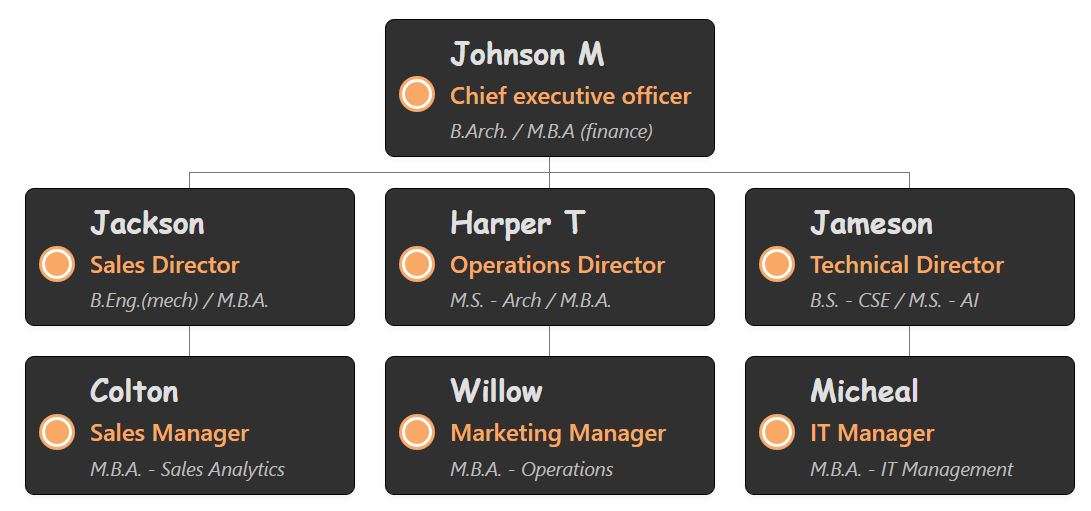Select the circle icon beside Colton
The width and height of the screenshot is (1091, 511).
[x=57, y=432]
